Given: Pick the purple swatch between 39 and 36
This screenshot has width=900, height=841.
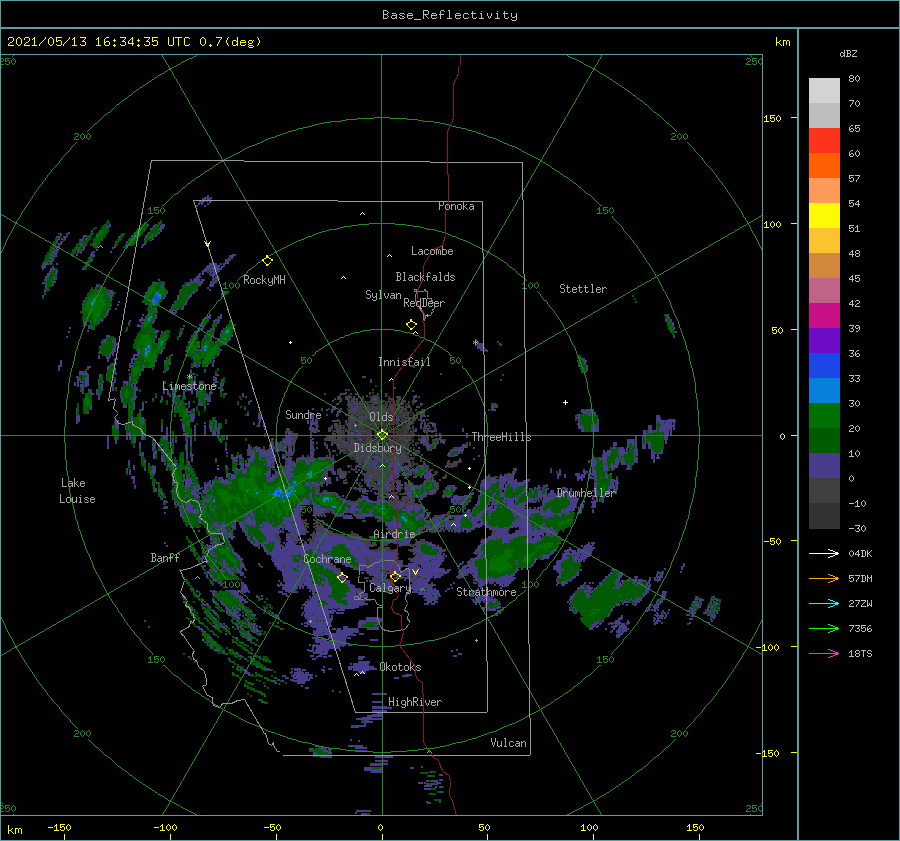Looking at the screenshot, I should pos(824,340).
